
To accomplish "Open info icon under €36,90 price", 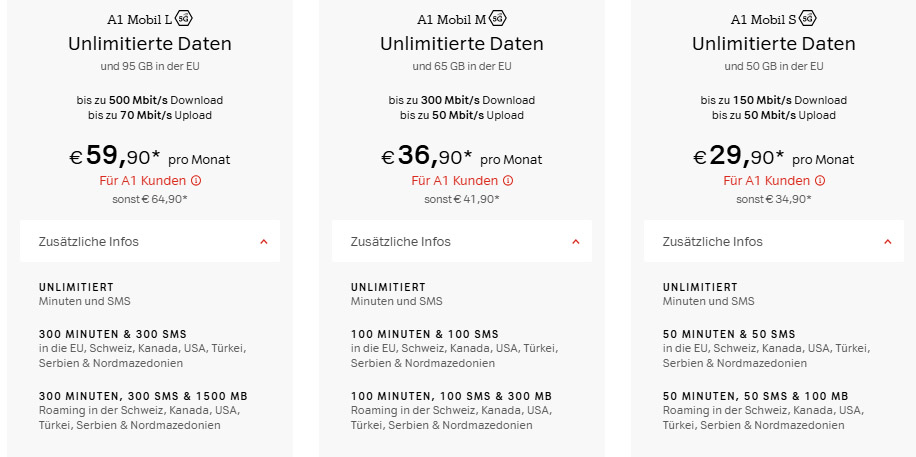I will (x=508, y=181).
